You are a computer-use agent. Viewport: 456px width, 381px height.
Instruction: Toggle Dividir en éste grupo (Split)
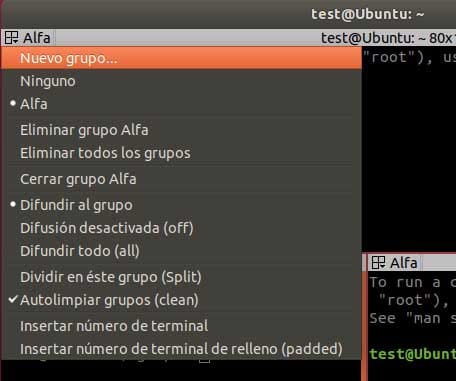[181, 277]
